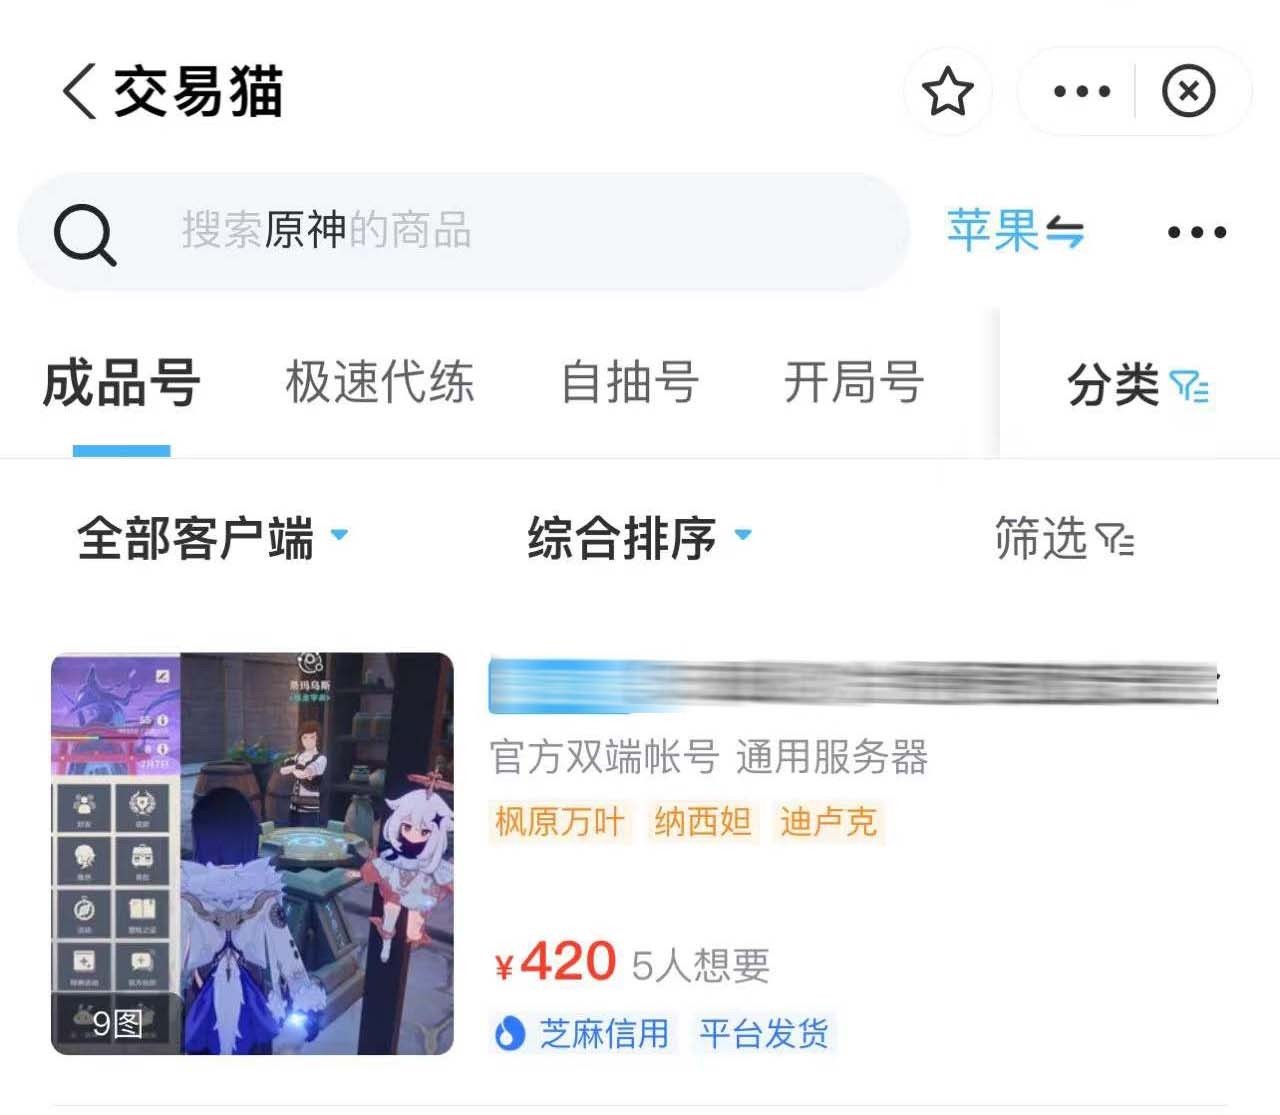The width and height of the screenshot is (1280, 1115).
Task: Open the three-dot mini-program menu
Action: click(1082, 92)
